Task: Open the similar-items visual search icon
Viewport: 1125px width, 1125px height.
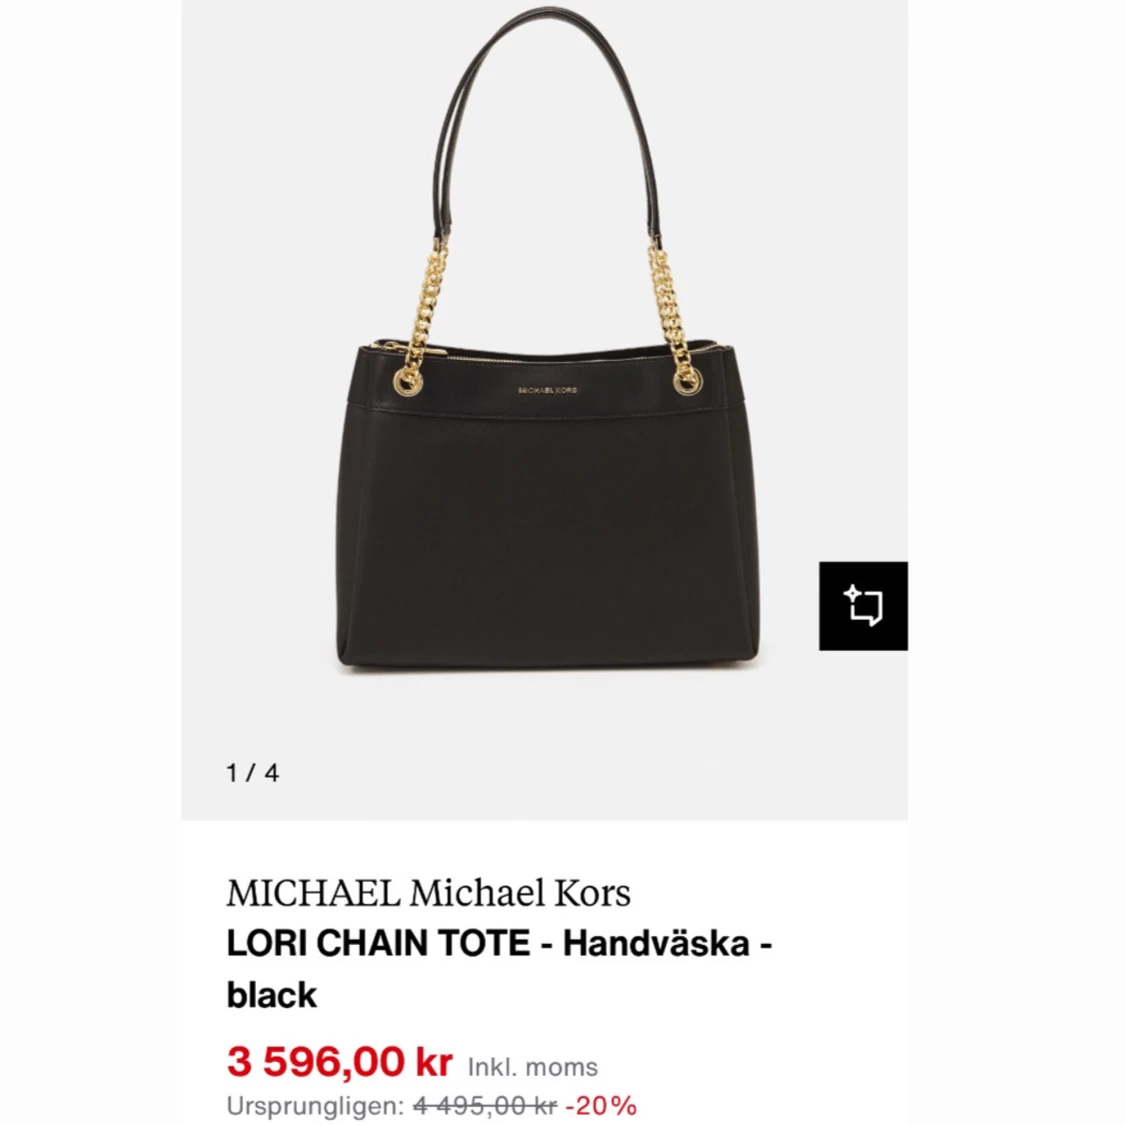Action: (x=863, y=606)
